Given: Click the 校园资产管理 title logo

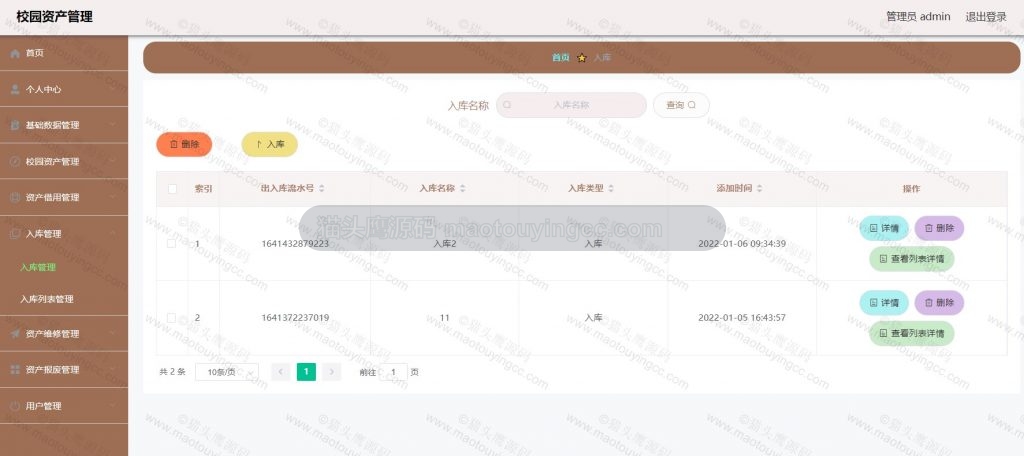Looking at the screenshot, I should coord(54,17).
